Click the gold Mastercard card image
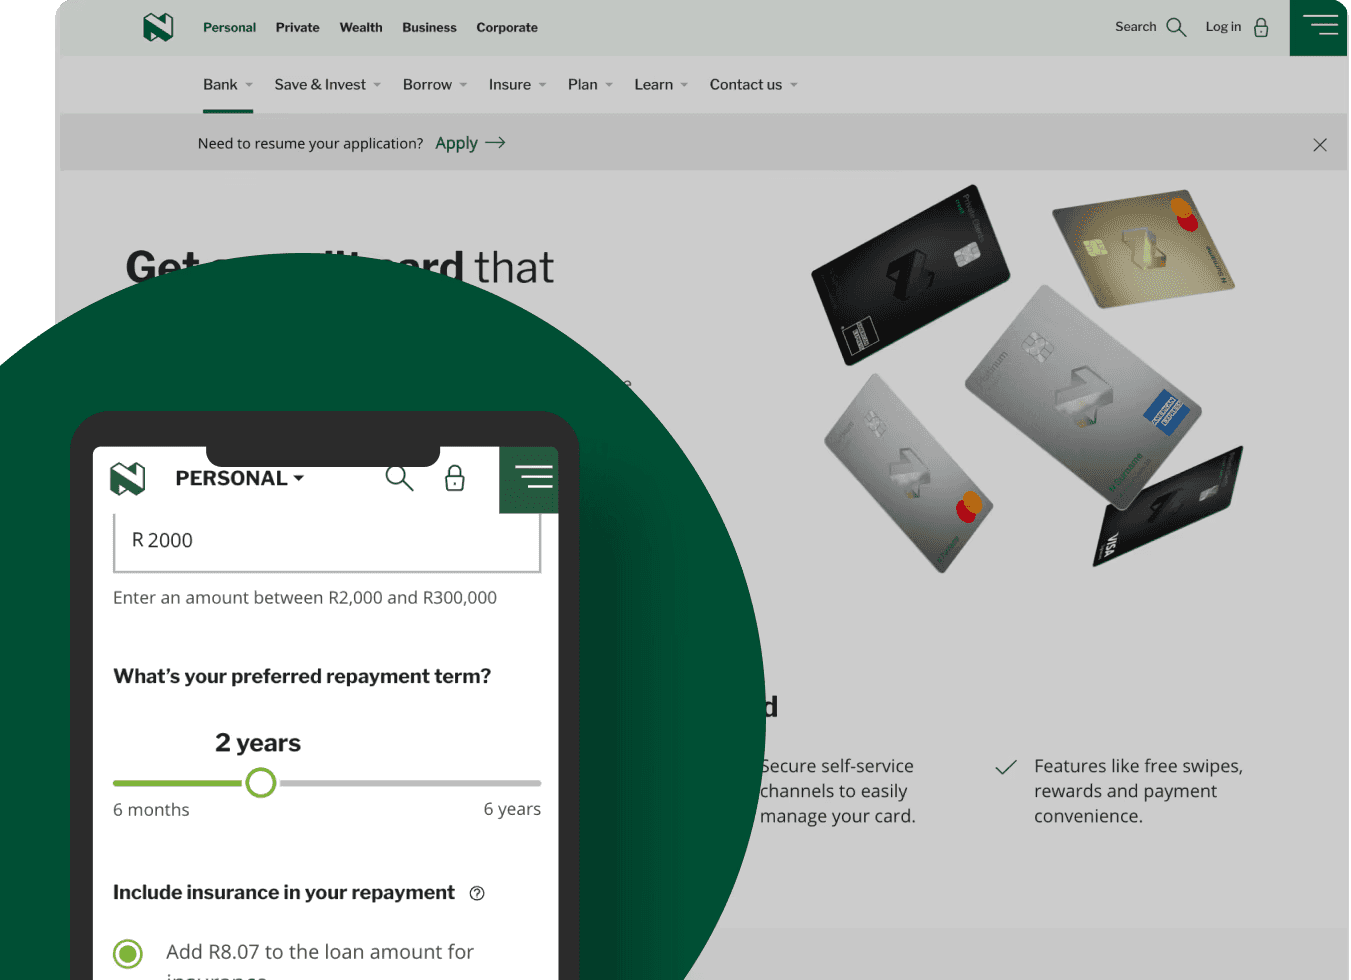Screen dimensions: 1351x980 [1144, 248]
